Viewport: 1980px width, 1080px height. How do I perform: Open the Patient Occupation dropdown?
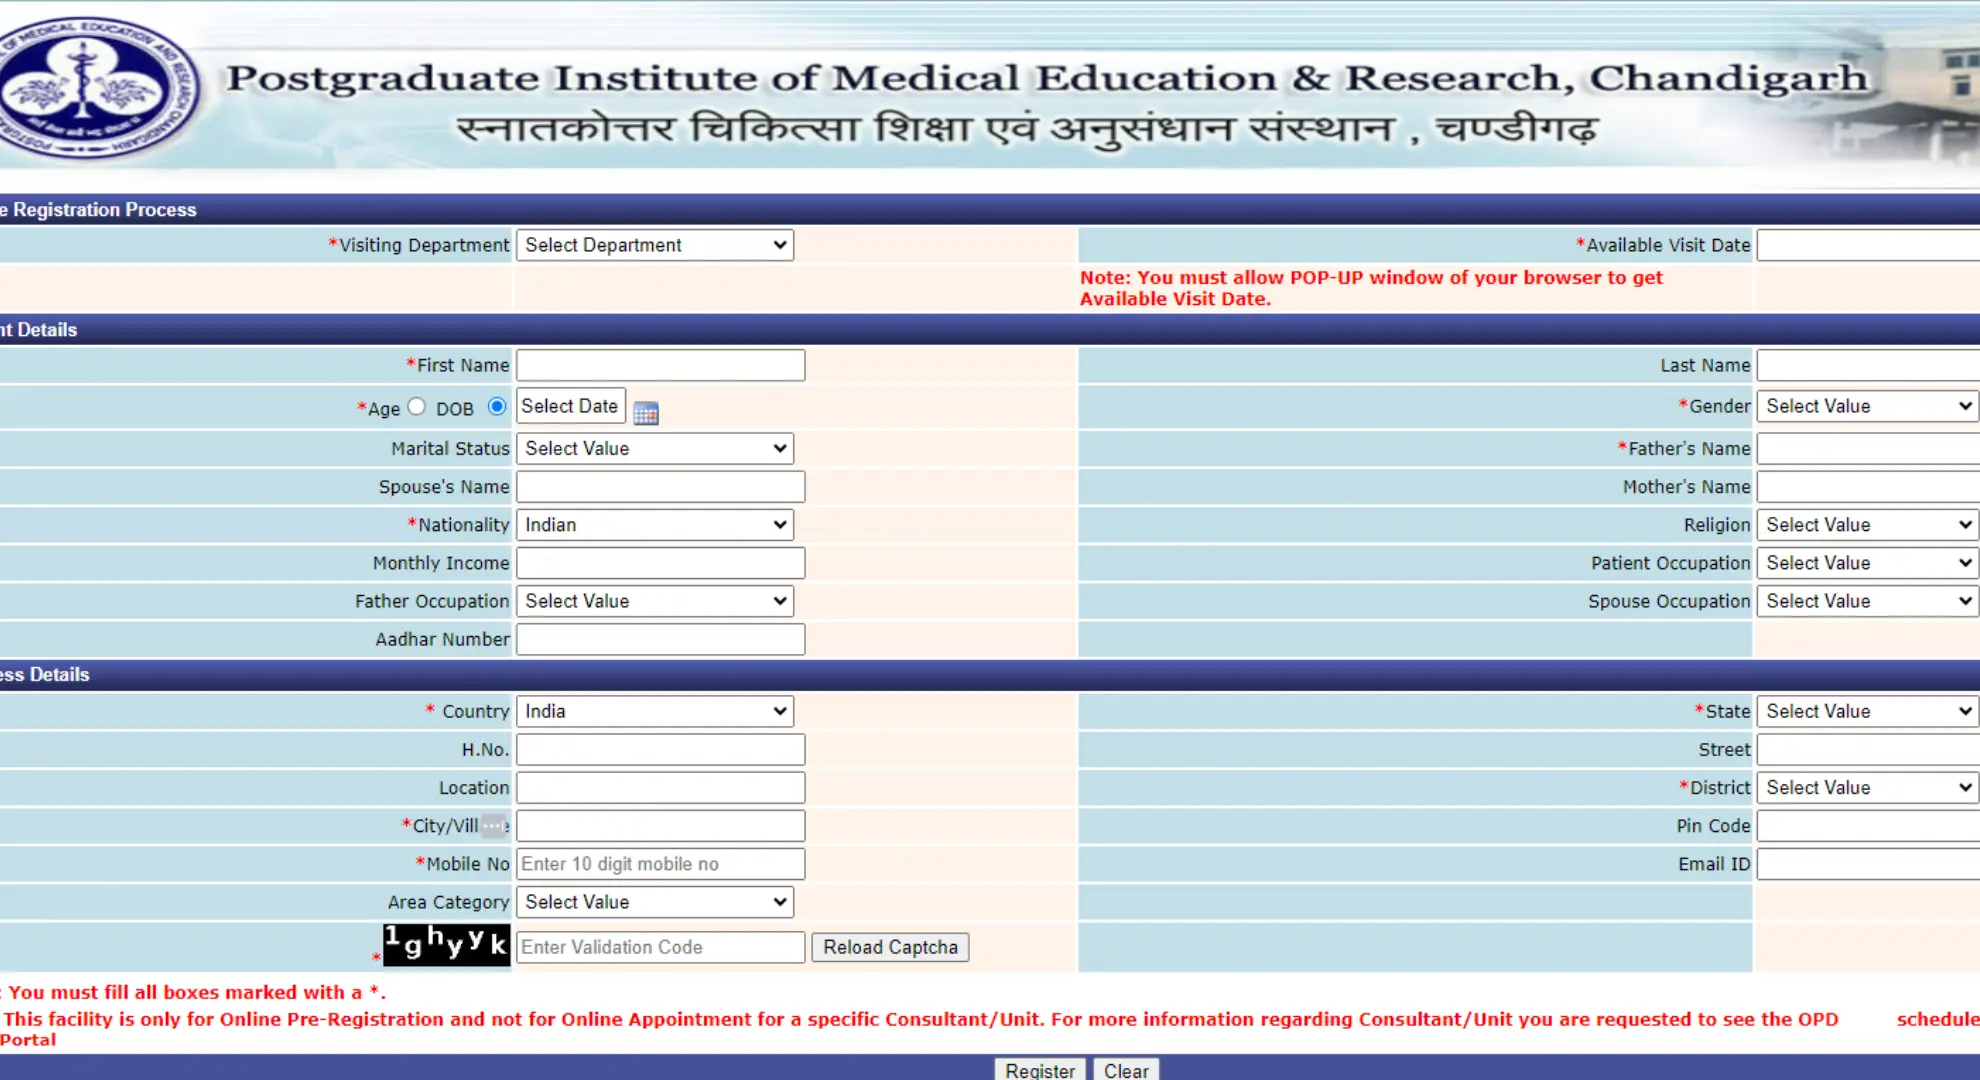coord(1868,563)
